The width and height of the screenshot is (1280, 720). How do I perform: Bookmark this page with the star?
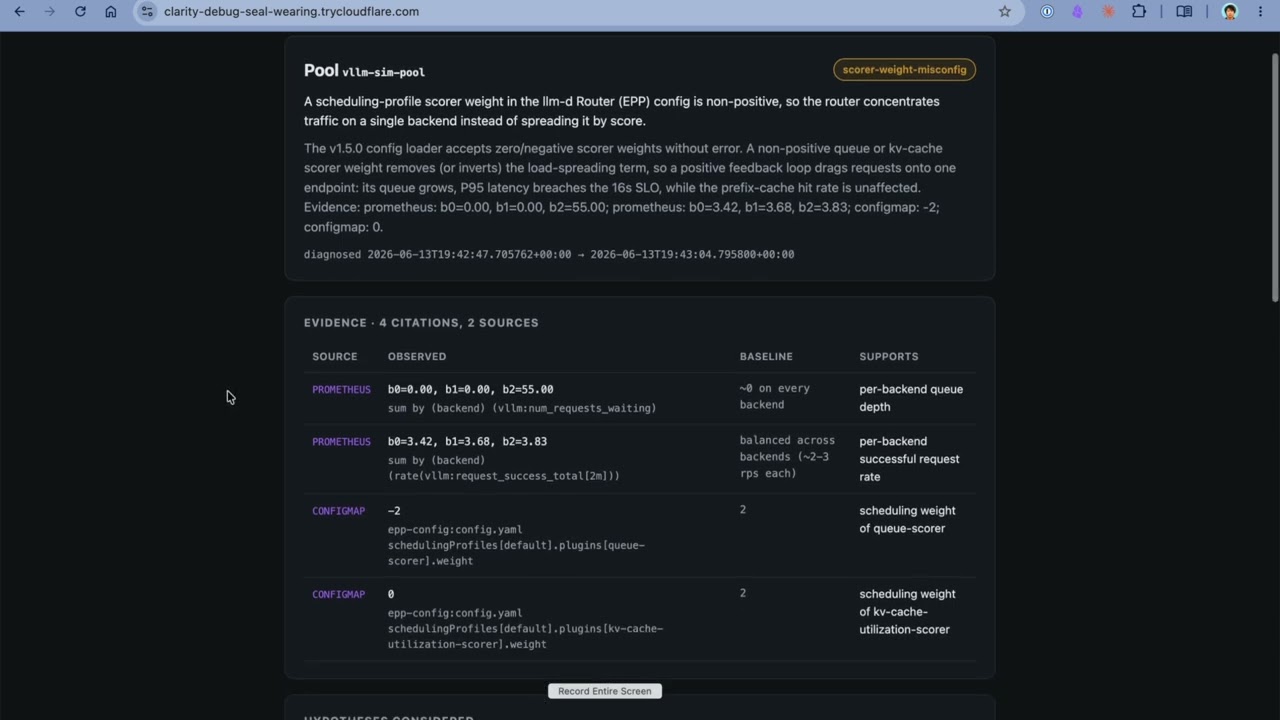[1005, 11]
